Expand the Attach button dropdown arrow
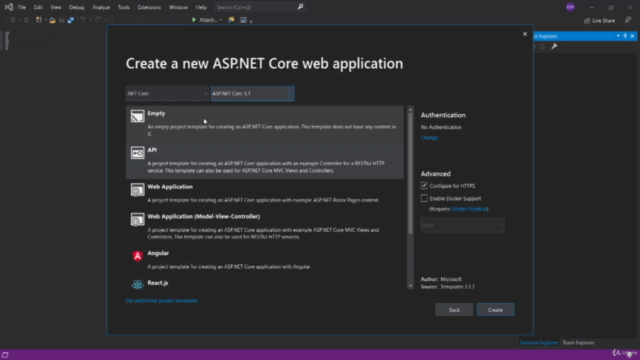The image size is (640, 360). pos(221,20)
